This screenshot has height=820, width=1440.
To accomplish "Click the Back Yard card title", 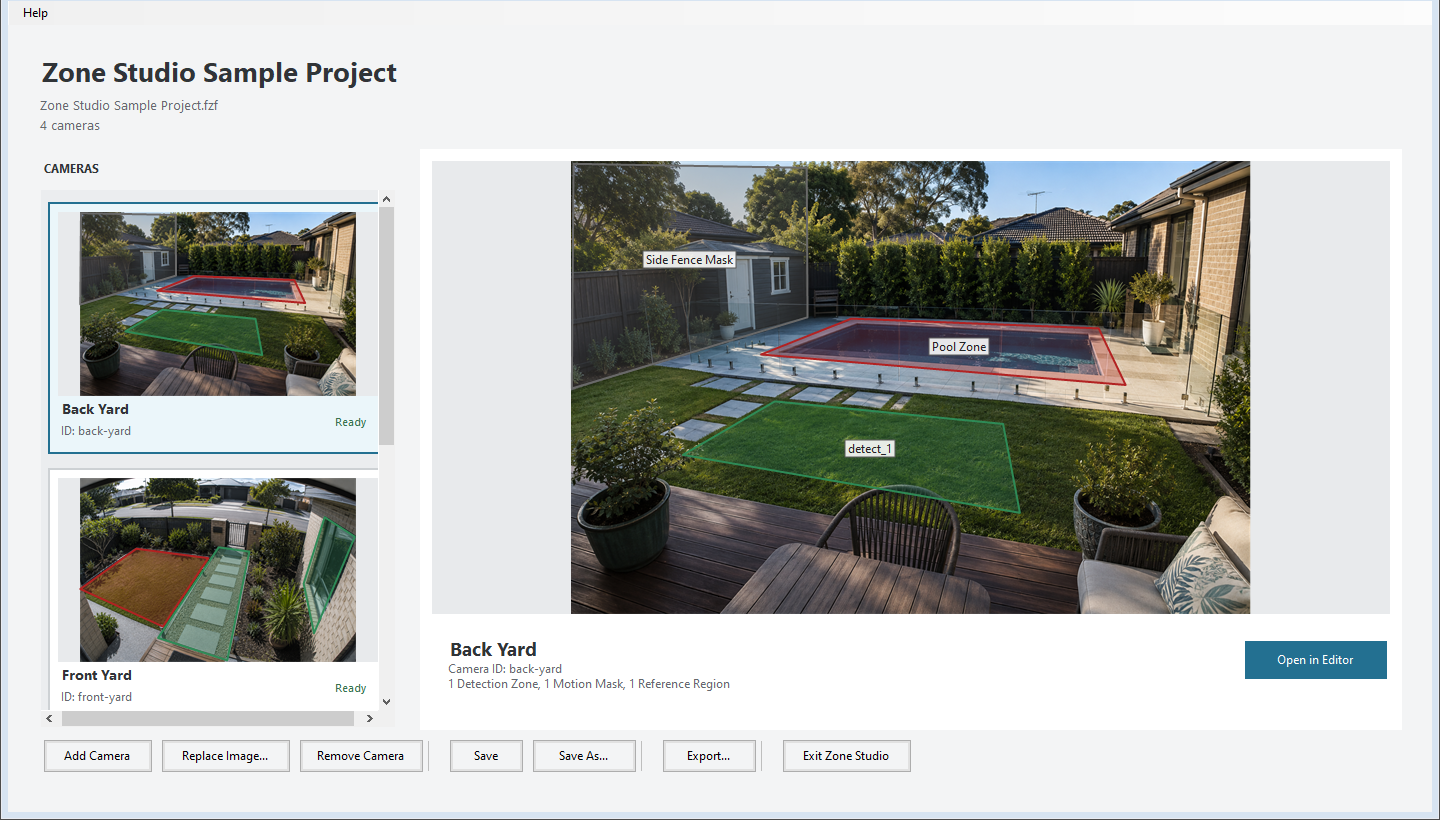I will pyautogui.click(x=95, y=409).
